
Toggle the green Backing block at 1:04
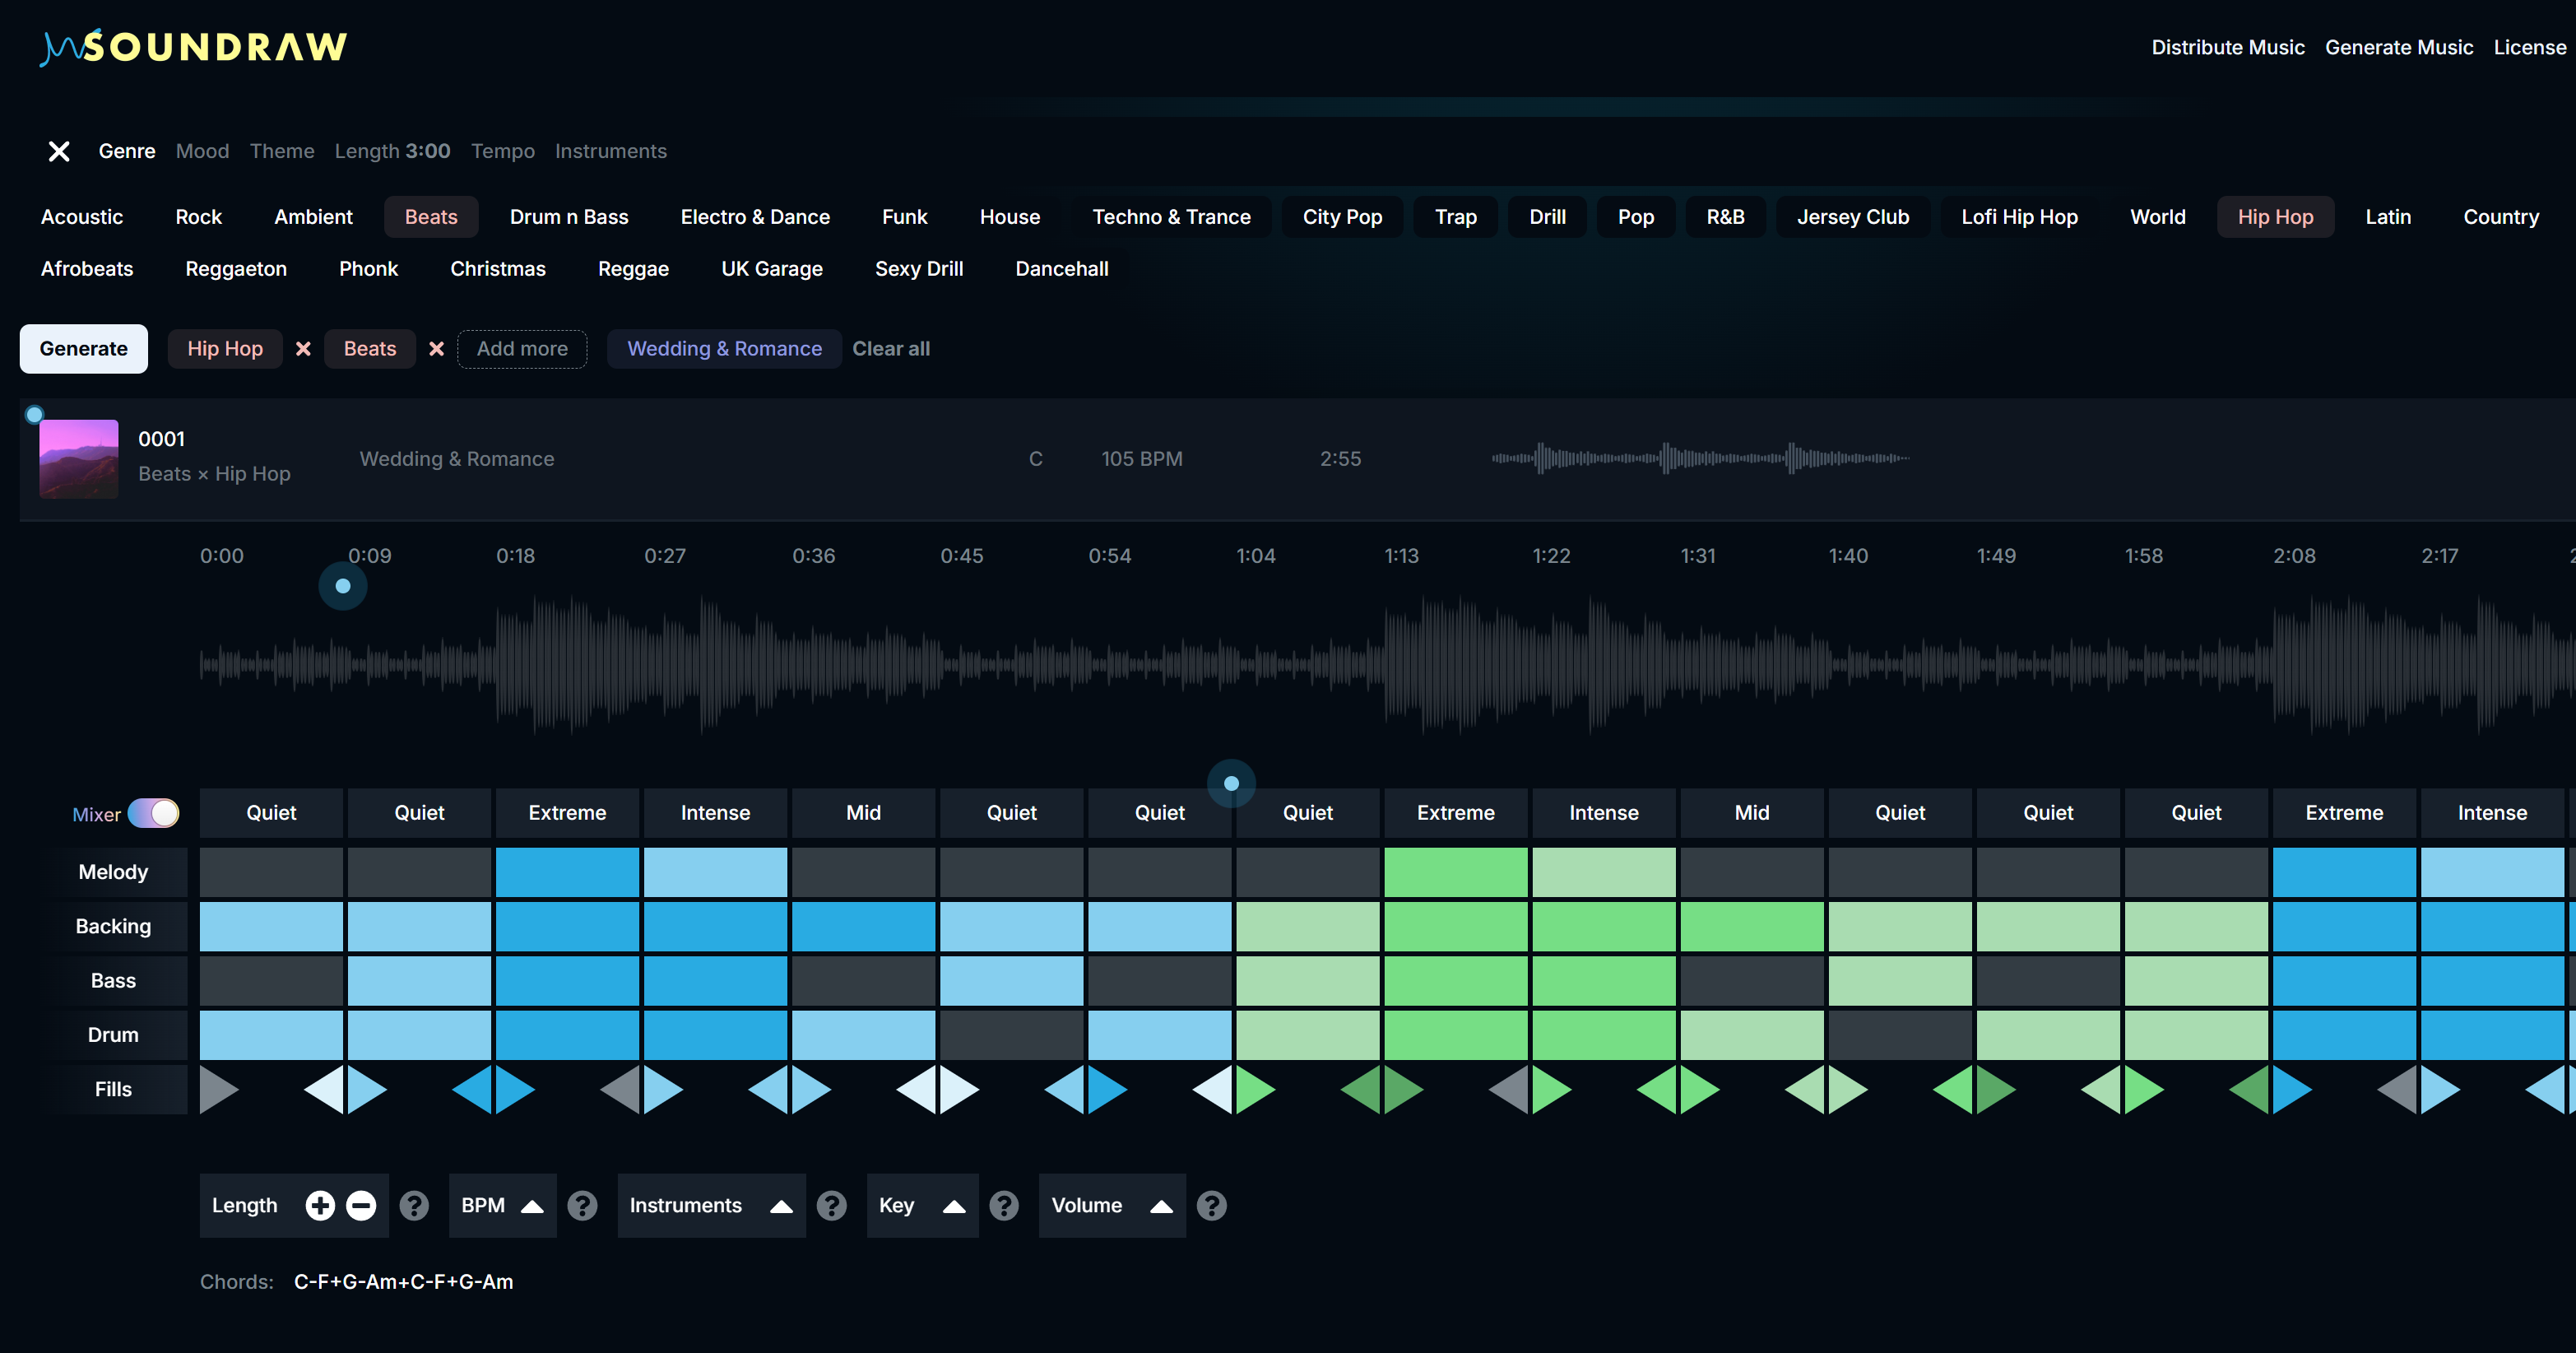tap(1307, 926)
